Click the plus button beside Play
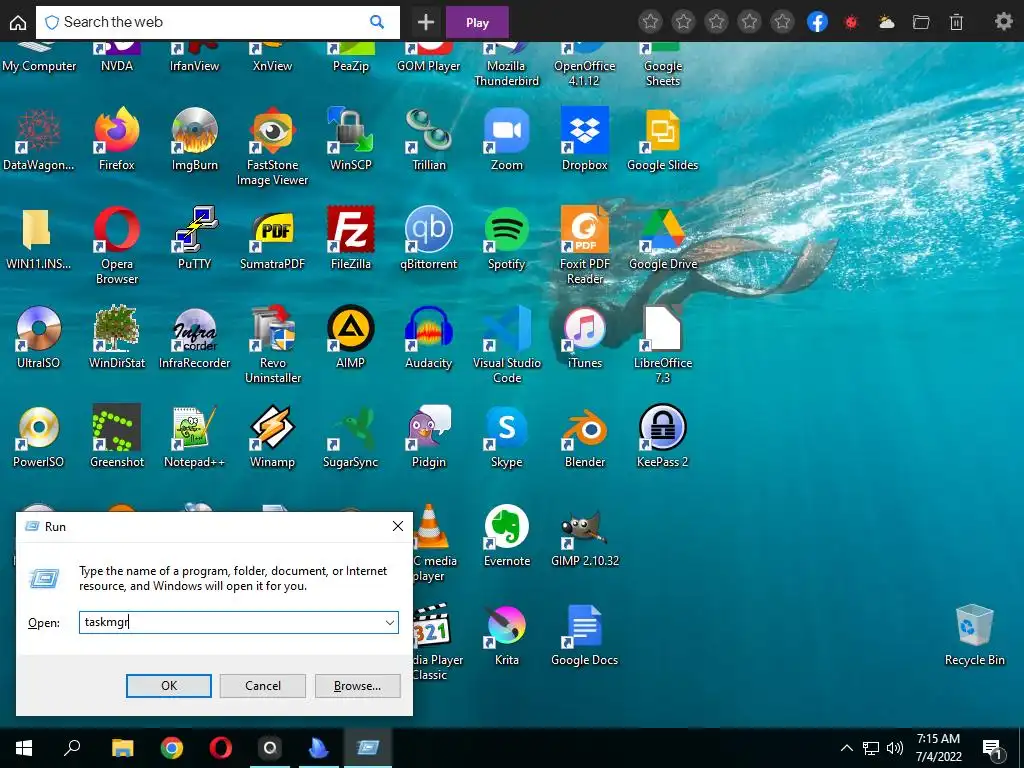 pos(425,22)
